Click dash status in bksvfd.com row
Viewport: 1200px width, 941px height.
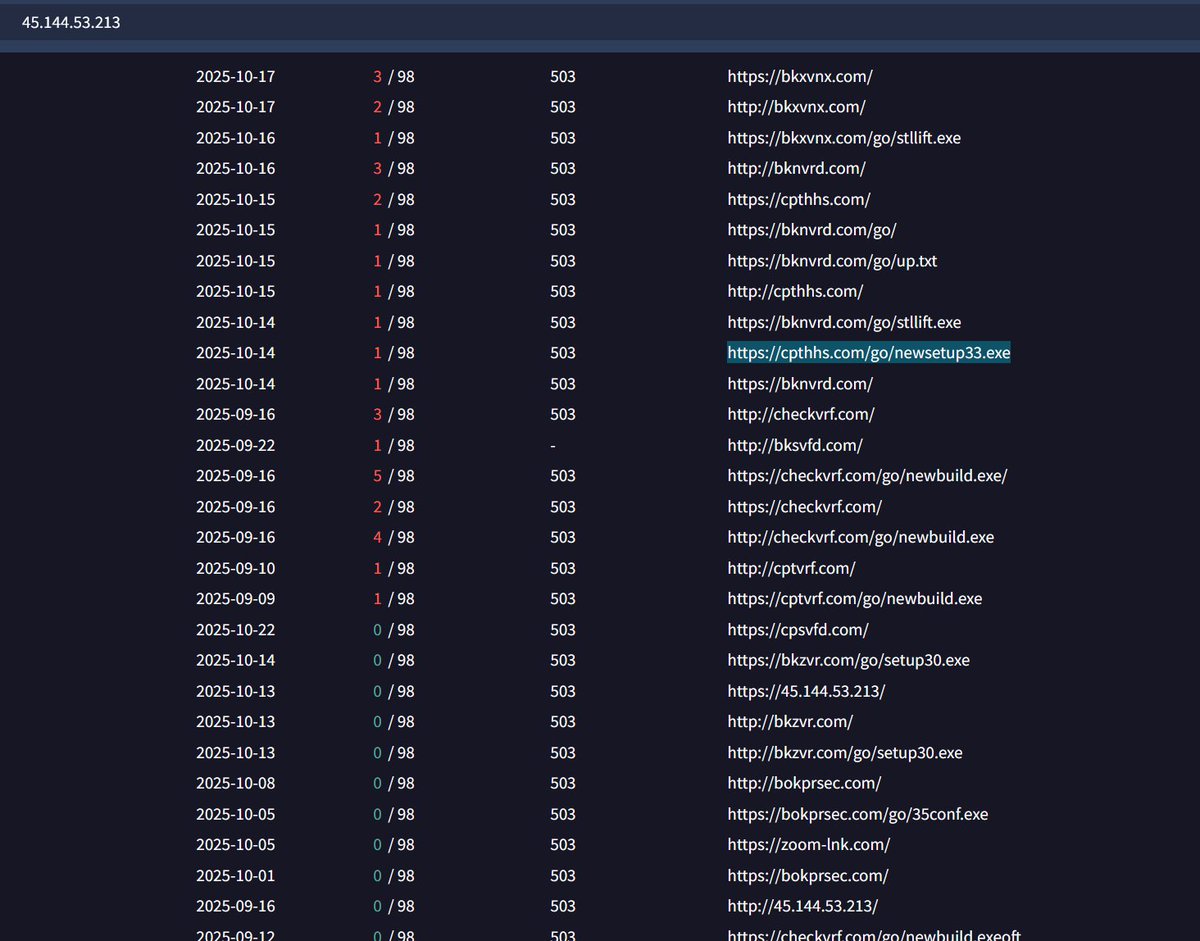[553, 445]
